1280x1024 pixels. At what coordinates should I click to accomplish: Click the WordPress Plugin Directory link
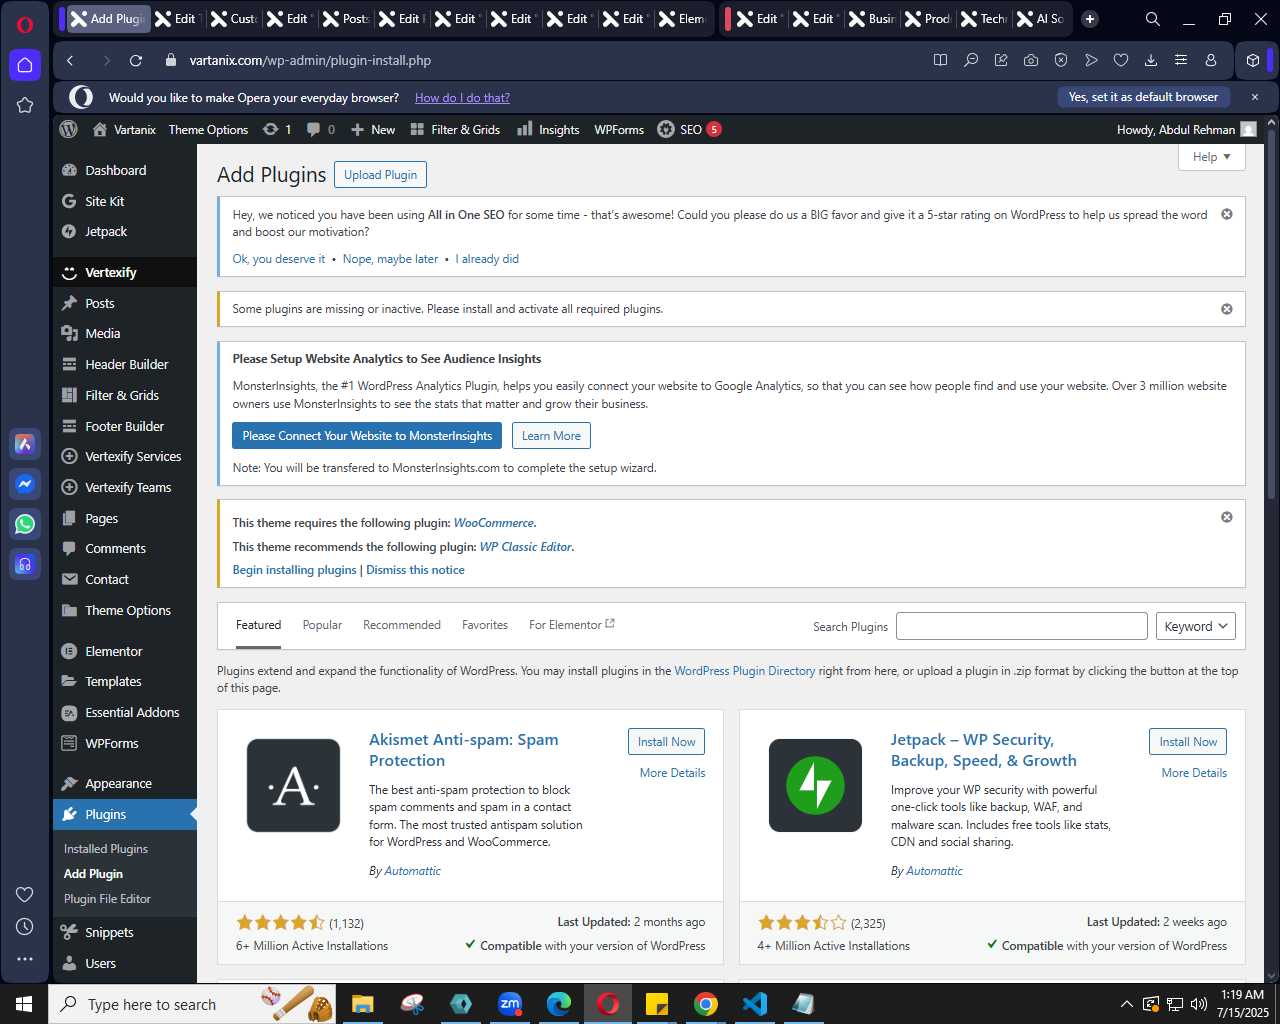click(745, 671)
